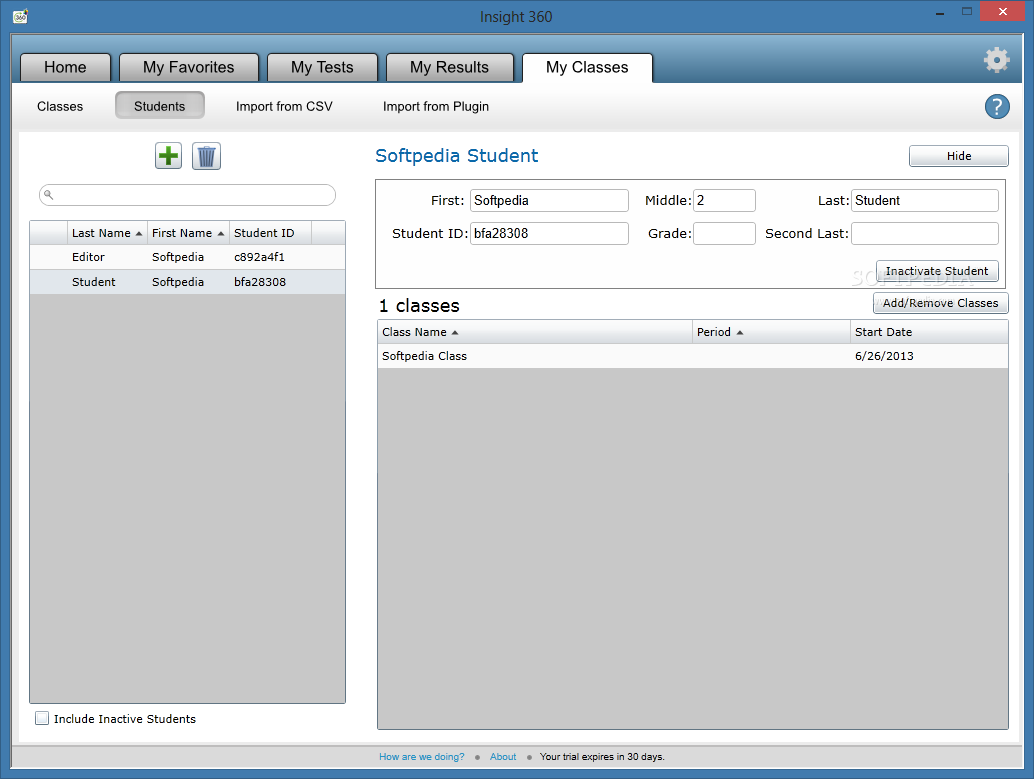Select the My Classes tab
This screenshot has height=779, width=1034.
(x=587, y=67)
